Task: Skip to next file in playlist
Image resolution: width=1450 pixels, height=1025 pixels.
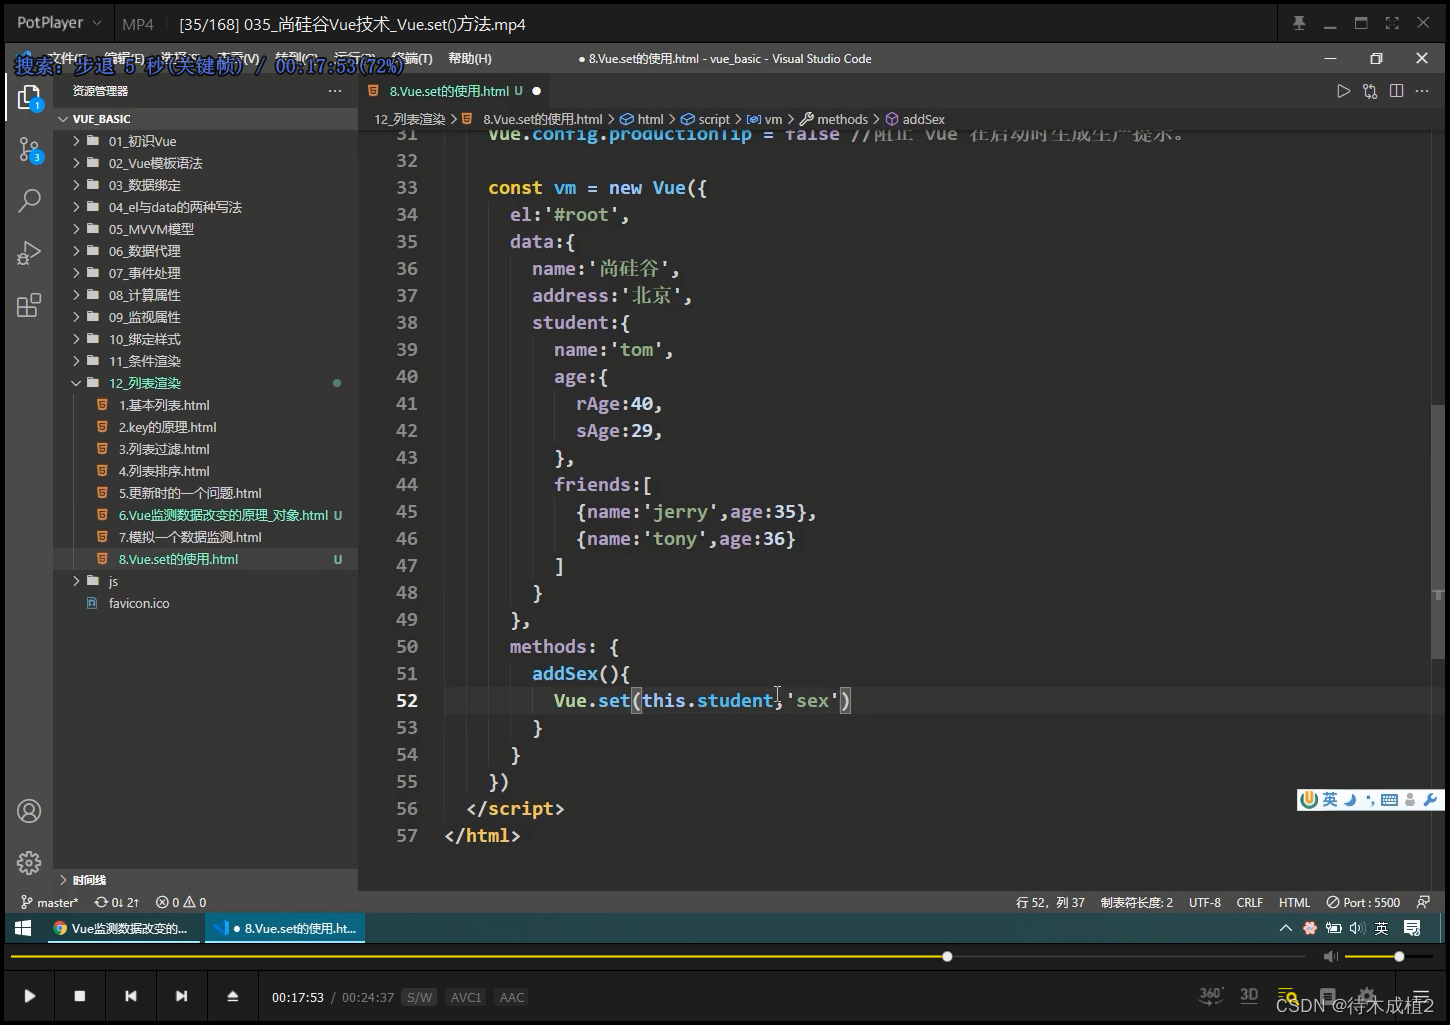Action: (x=181, y=996)
